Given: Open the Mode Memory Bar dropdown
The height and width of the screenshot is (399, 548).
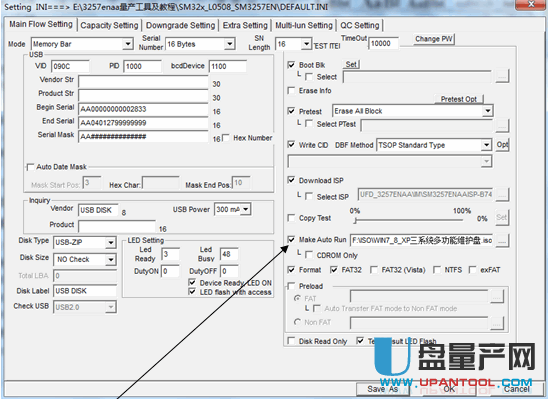Looking at the screenshot, I should [x=128, y=44].
